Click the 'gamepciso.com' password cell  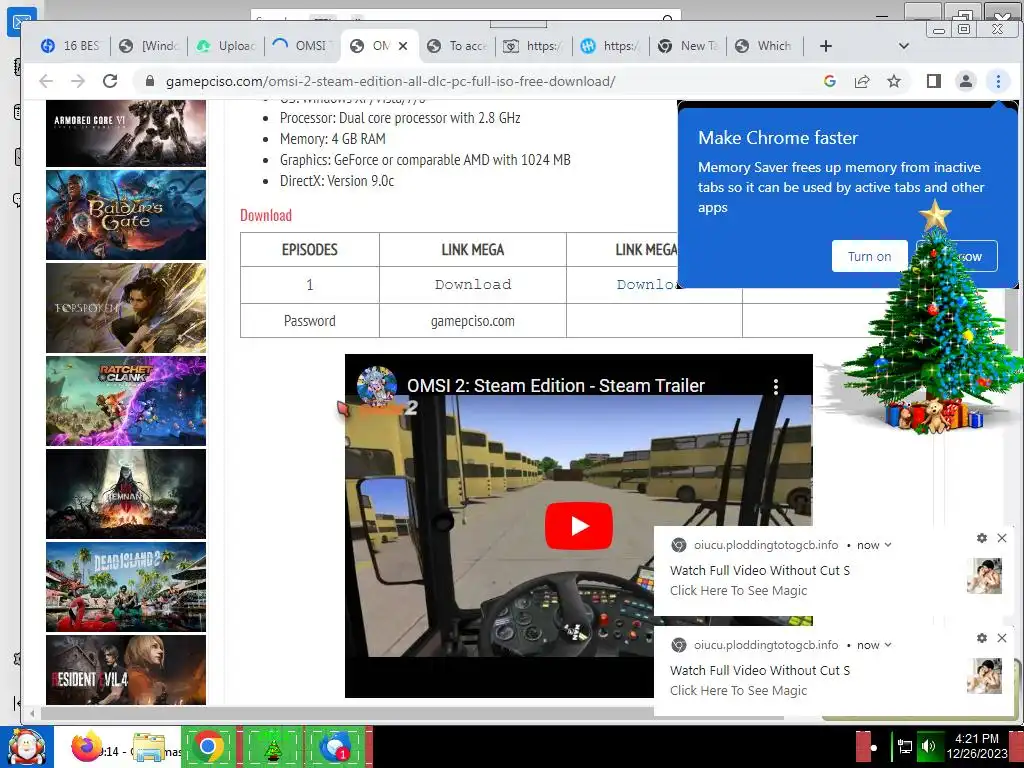coord(473,321)
